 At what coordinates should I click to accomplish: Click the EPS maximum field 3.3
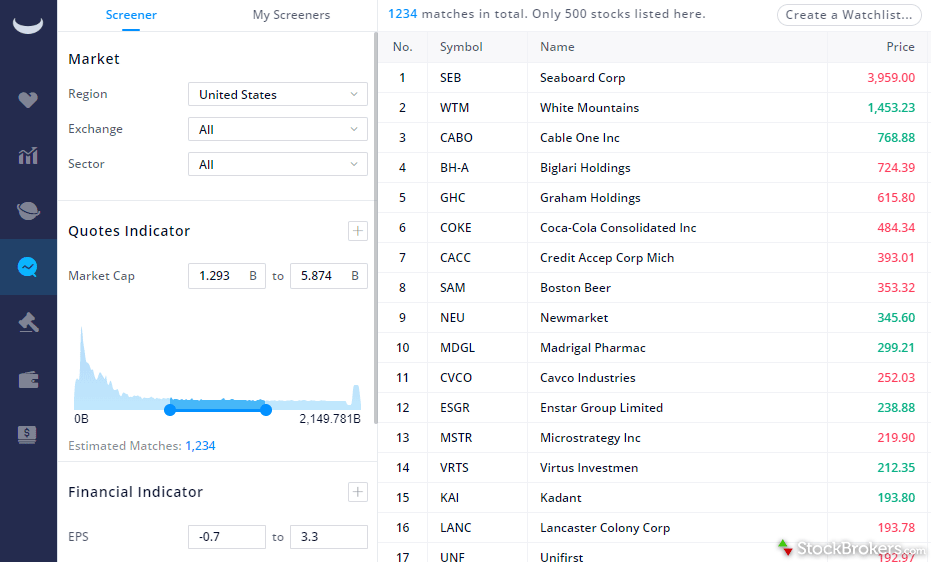tap(328, 537)
